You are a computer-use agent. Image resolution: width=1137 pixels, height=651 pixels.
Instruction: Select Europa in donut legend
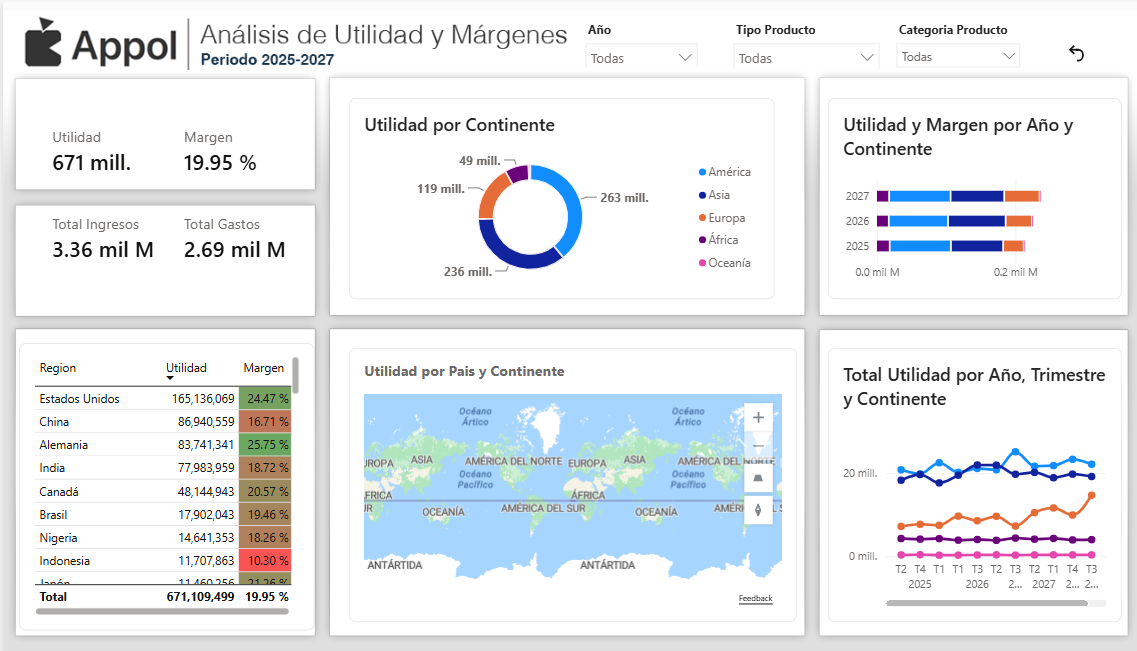point(722,217)
